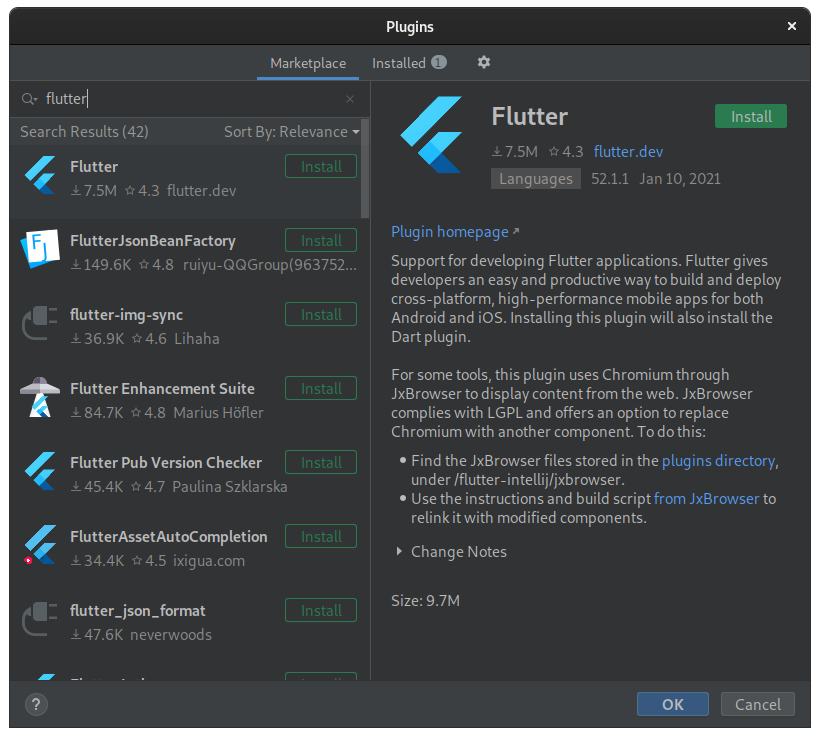Switch to the Marketplace tab
Screen dimensions: 820x737
point(308,63)
